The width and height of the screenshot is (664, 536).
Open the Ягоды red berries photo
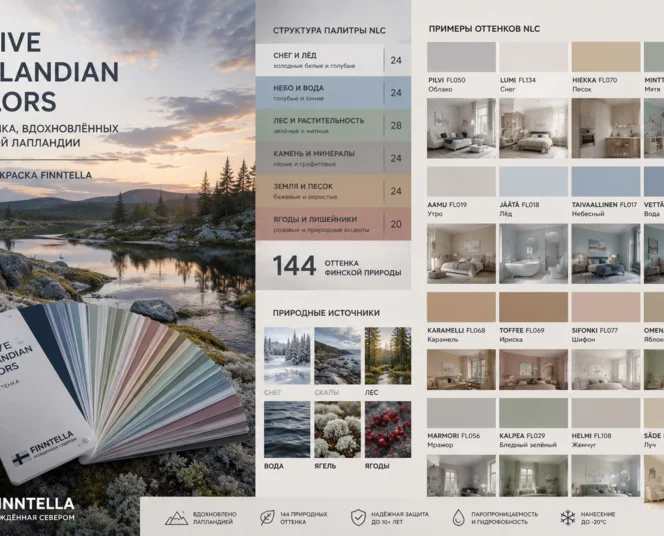tap(388, 429)
